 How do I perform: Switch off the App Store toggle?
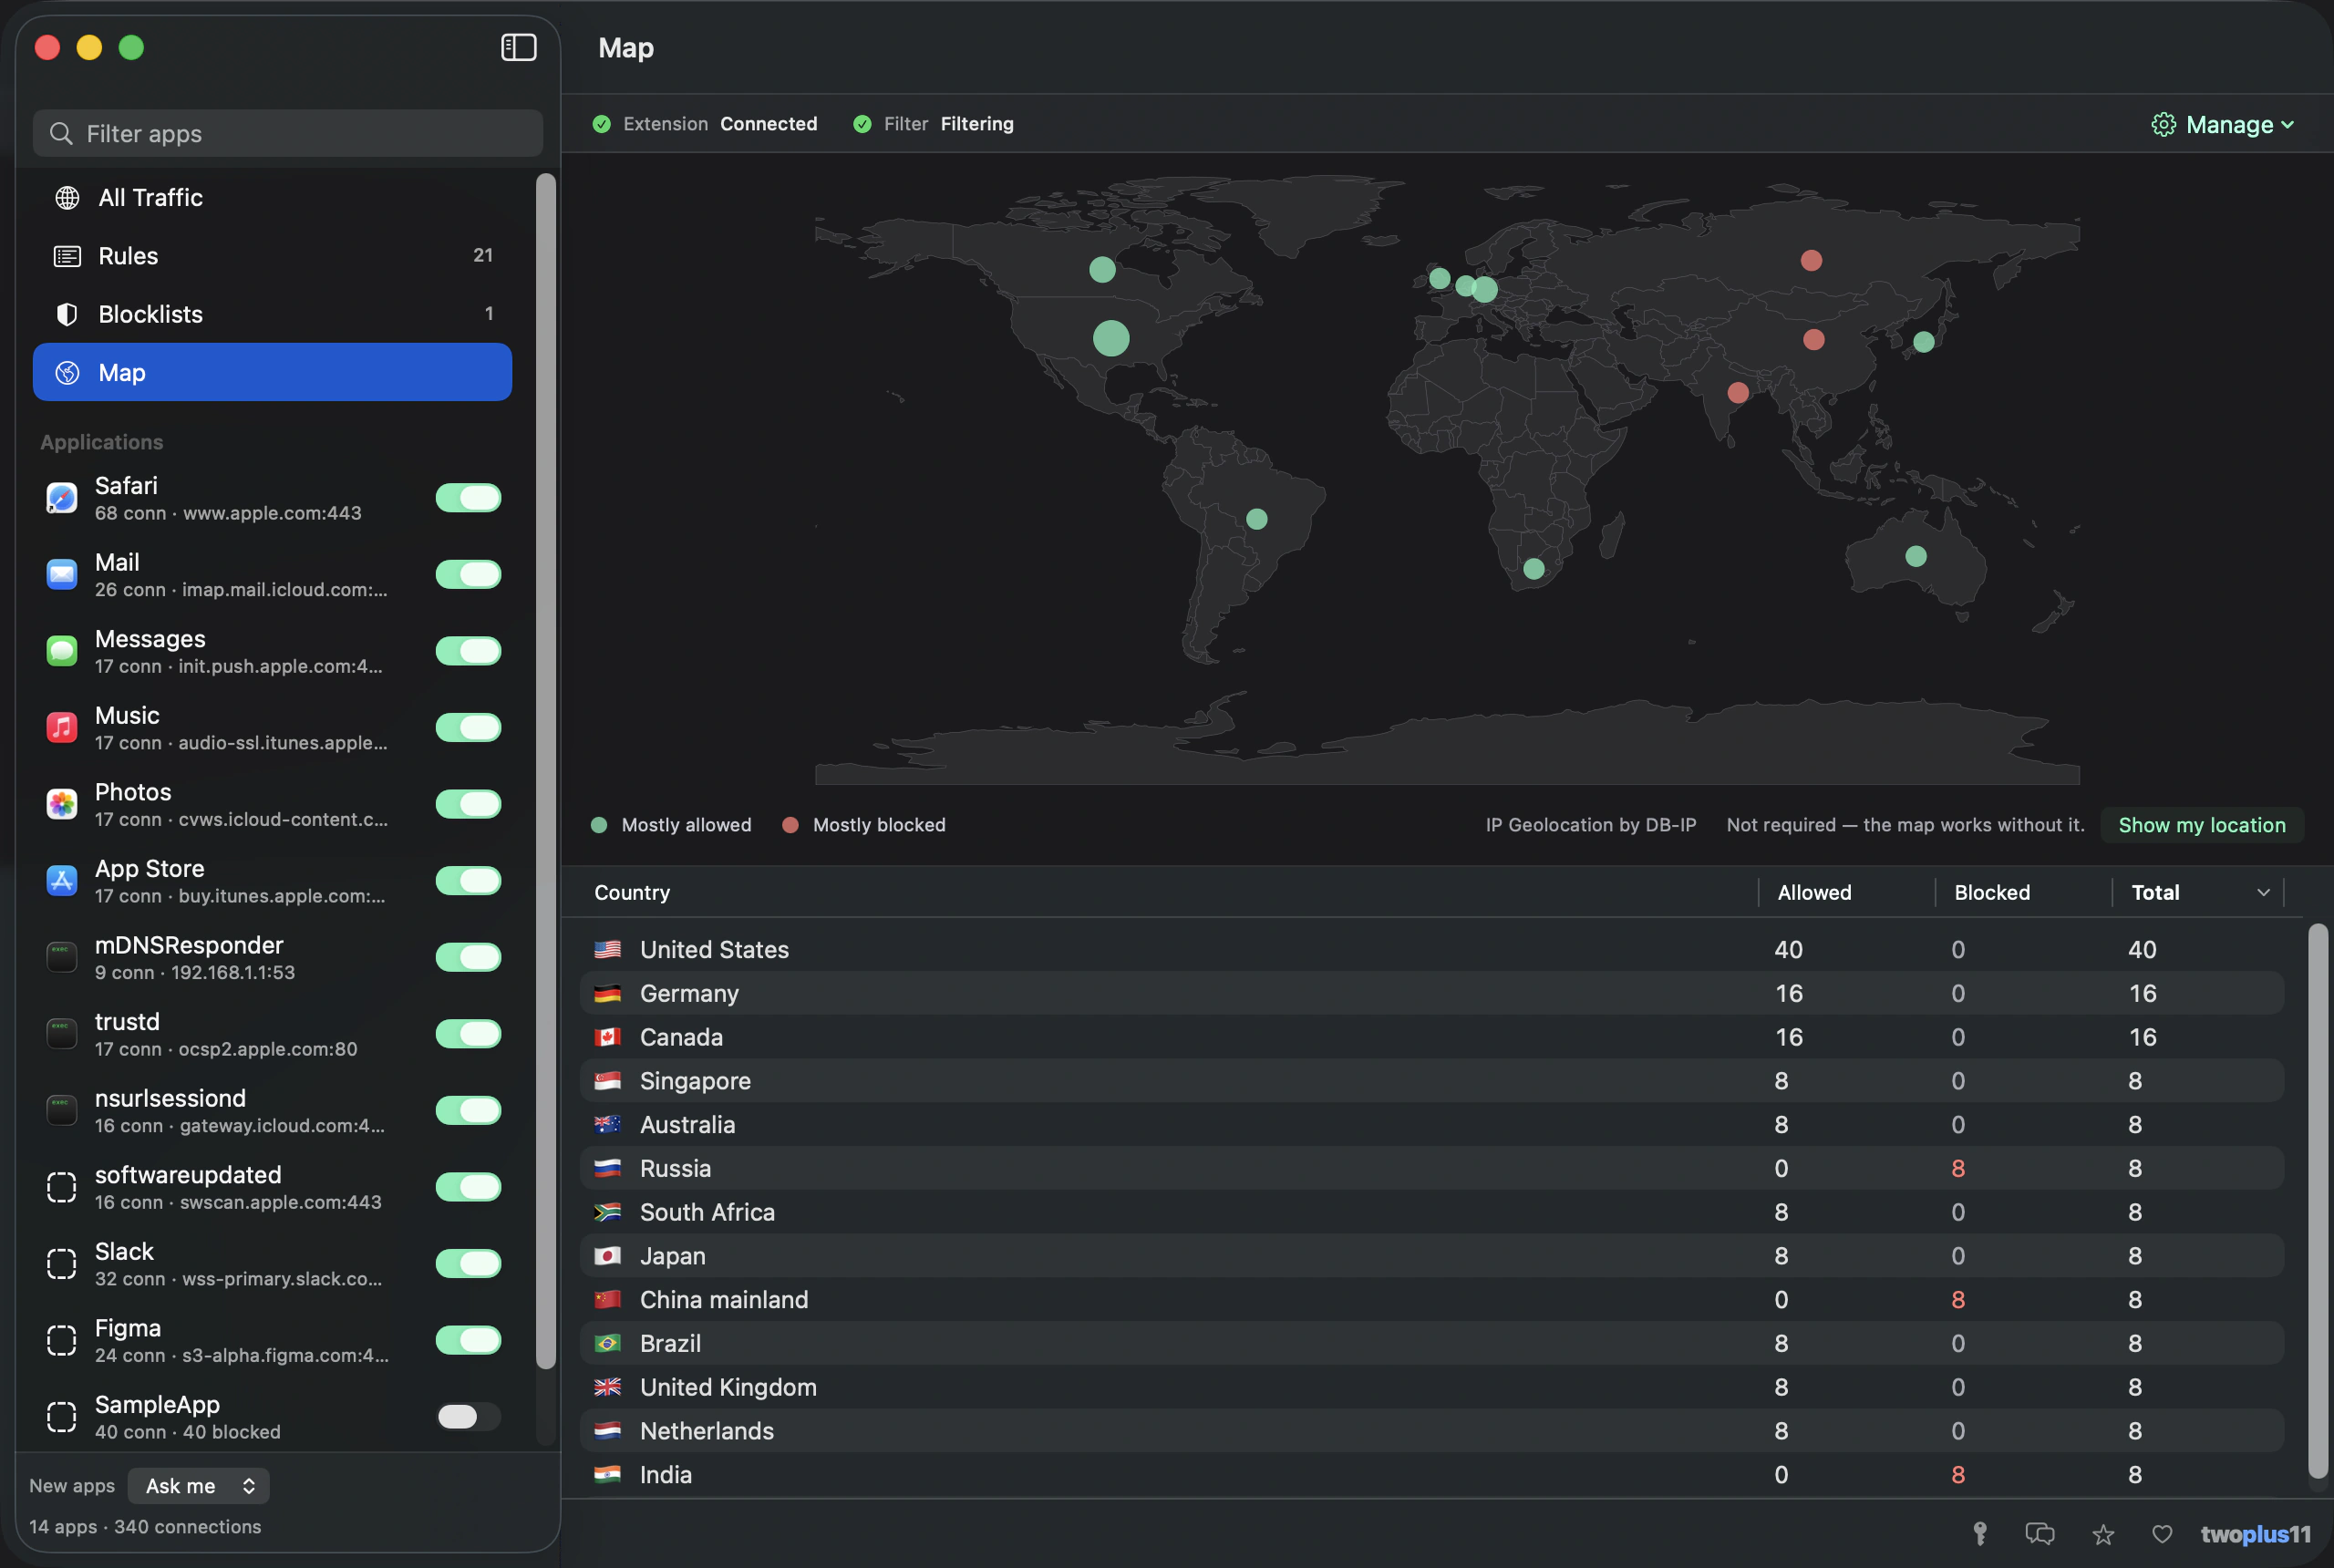[468, 880]
